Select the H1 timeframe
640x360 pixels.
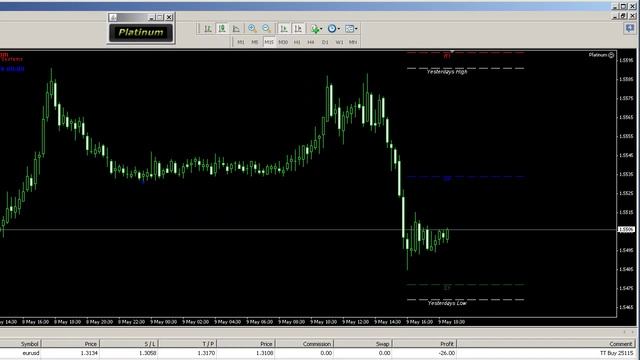pyautogui.click(x=297, y=42)
